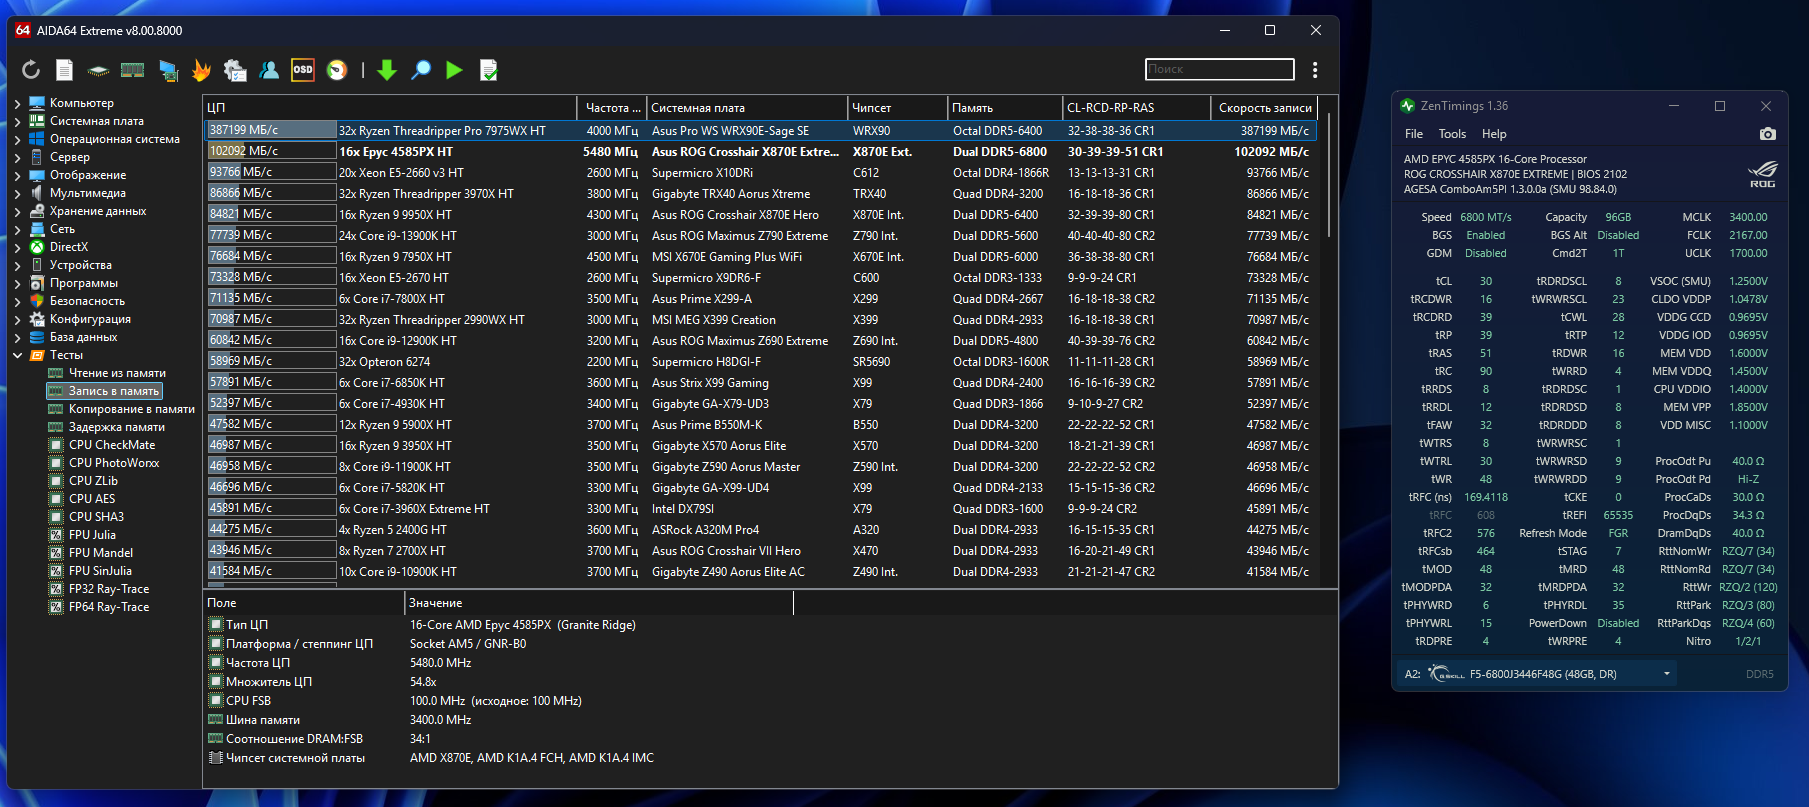Open the Report document icon in the toolbar
Image resolution: width=1809 pixels, height=807 pixels.
click(64, 69)
